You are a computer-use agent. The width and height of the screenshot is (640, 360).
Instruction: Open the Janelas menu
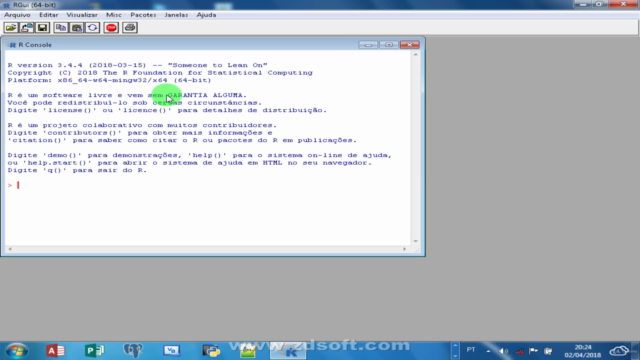176,15
